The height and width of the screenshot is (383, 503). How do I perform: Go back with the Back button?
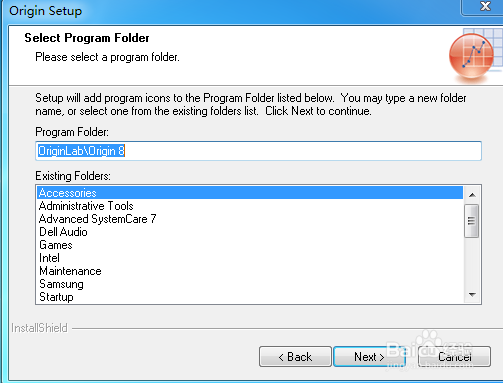pos(295,357)
